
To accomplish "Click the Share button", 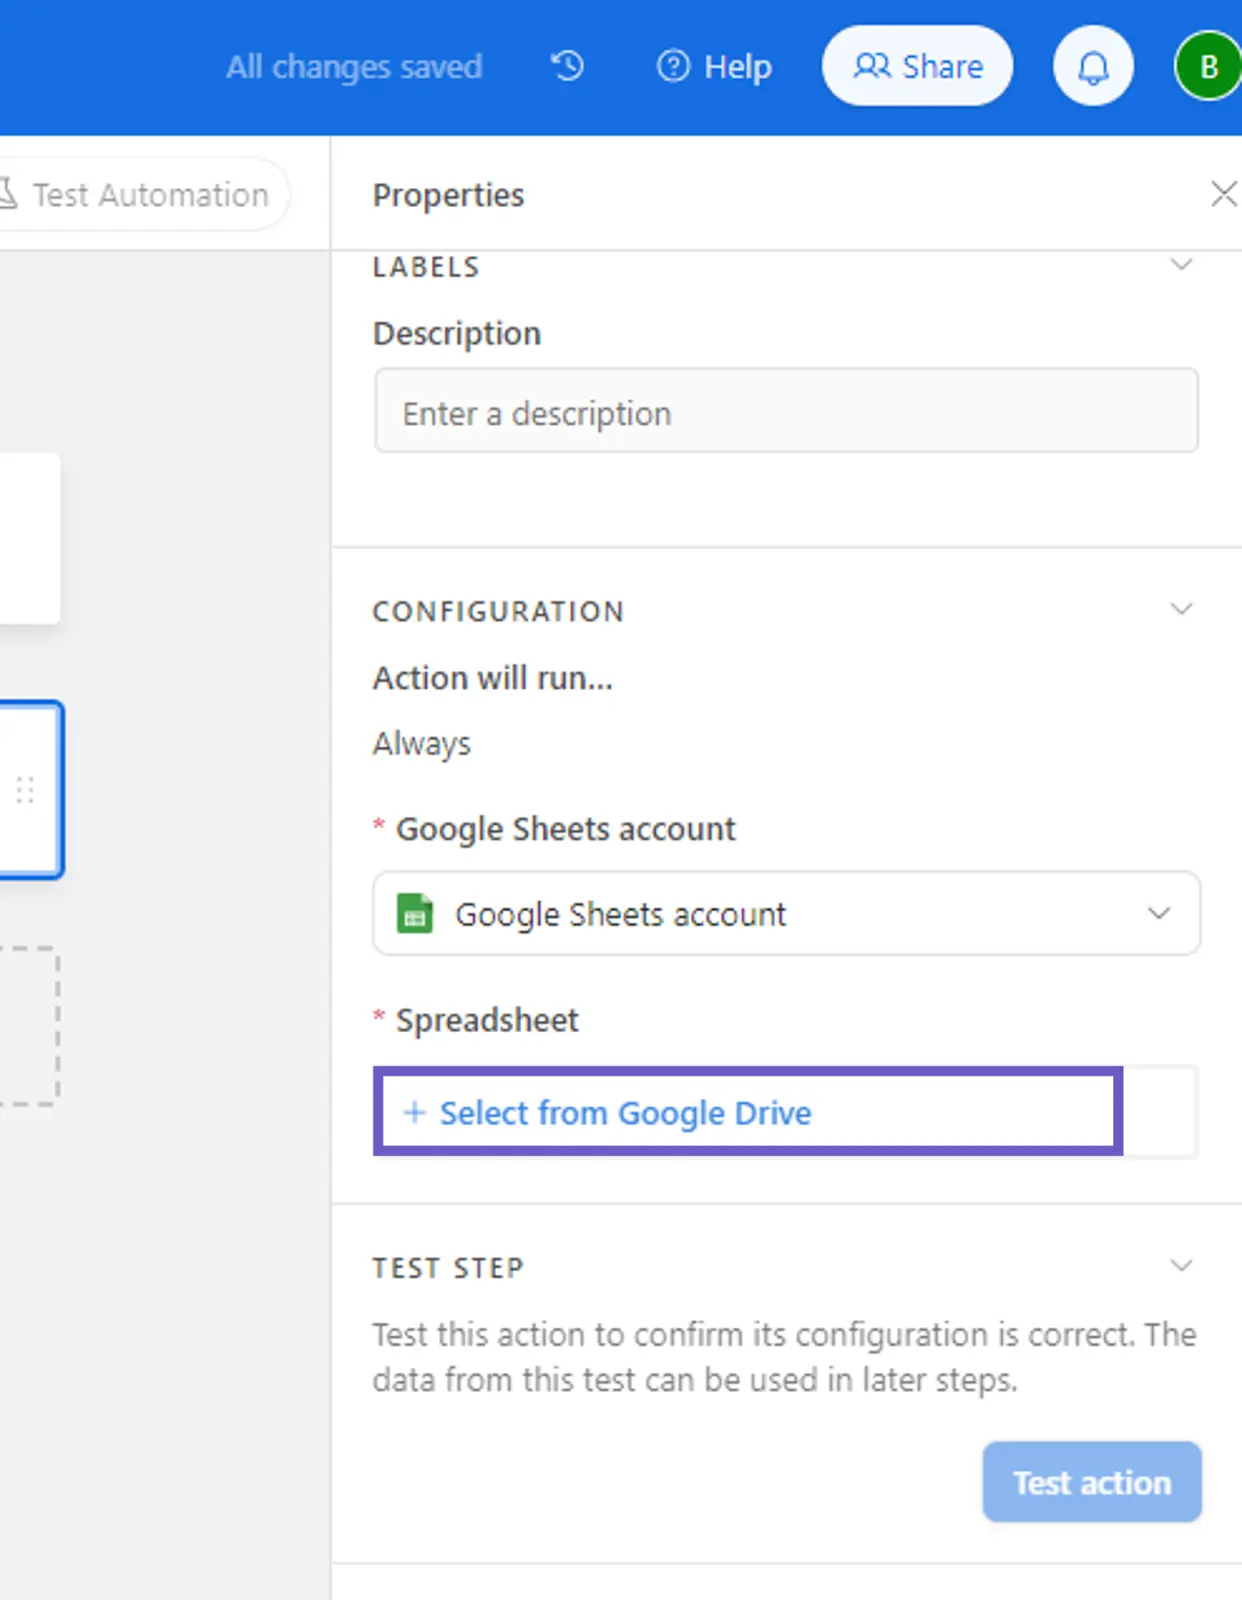I will (x=917, y=66).
